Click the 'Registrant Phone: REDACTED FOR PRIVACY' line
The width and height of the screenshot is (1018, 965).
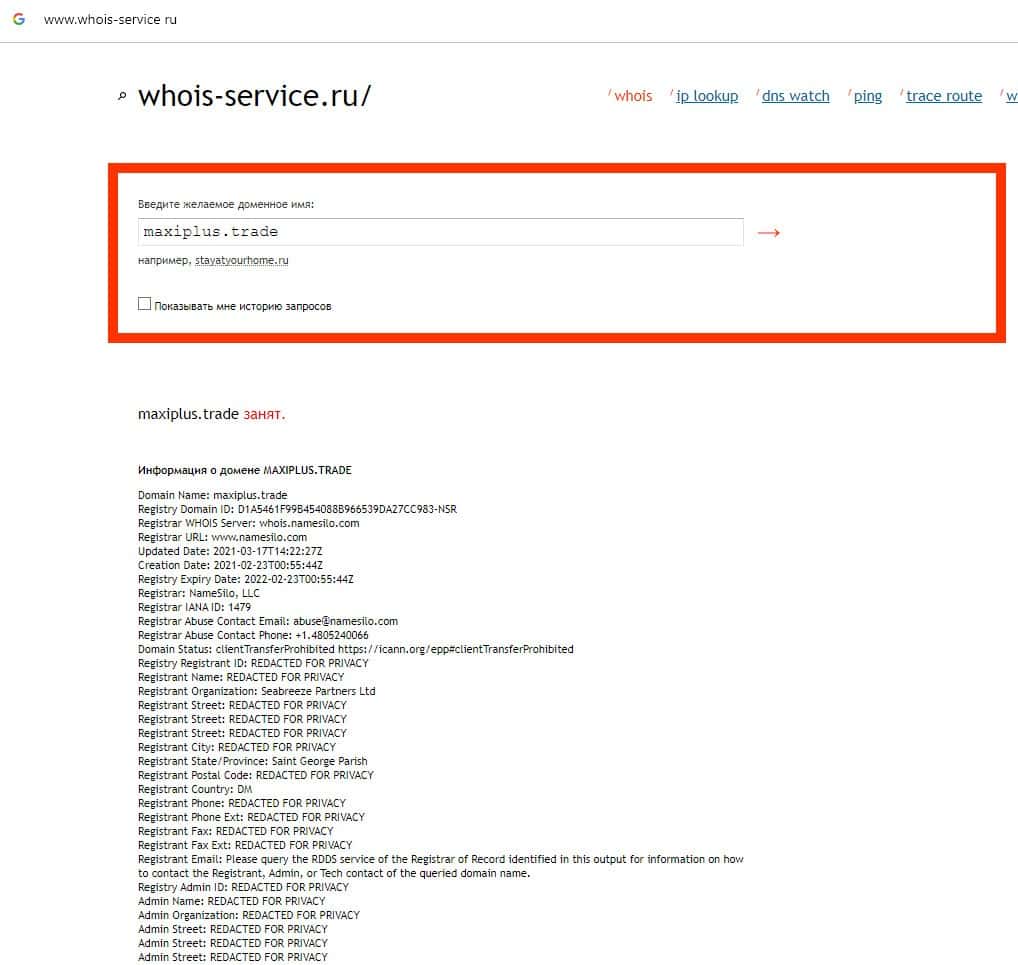[242, 803]
